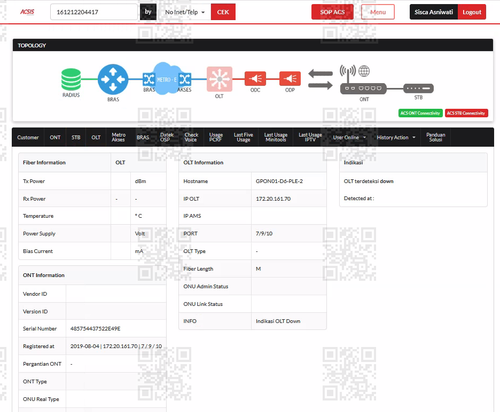
Task: Open the Metro Akses tab
Action: pyautogui.click(x=118, y=137)
